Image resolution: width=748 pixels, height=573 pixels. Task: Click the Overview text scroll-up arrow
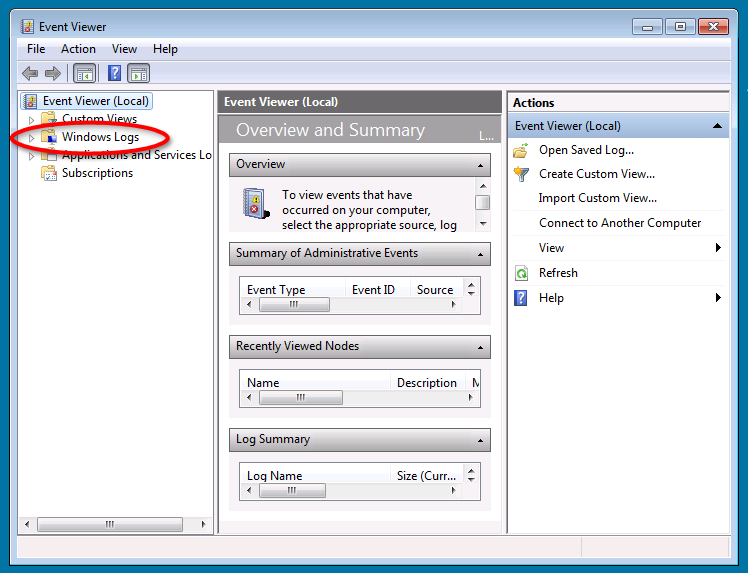[483, 186]
